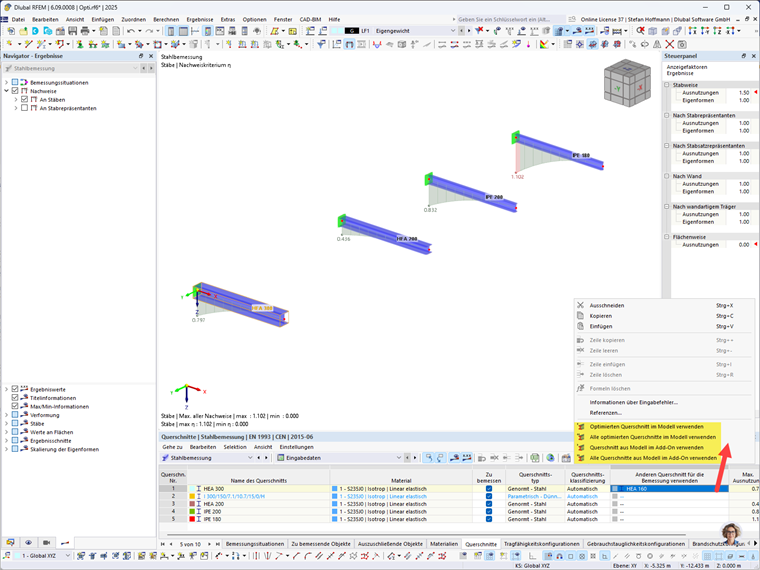
Task: Open the Stahlbemessung dropdown in table toolbar
Action: tap(250, 458)
